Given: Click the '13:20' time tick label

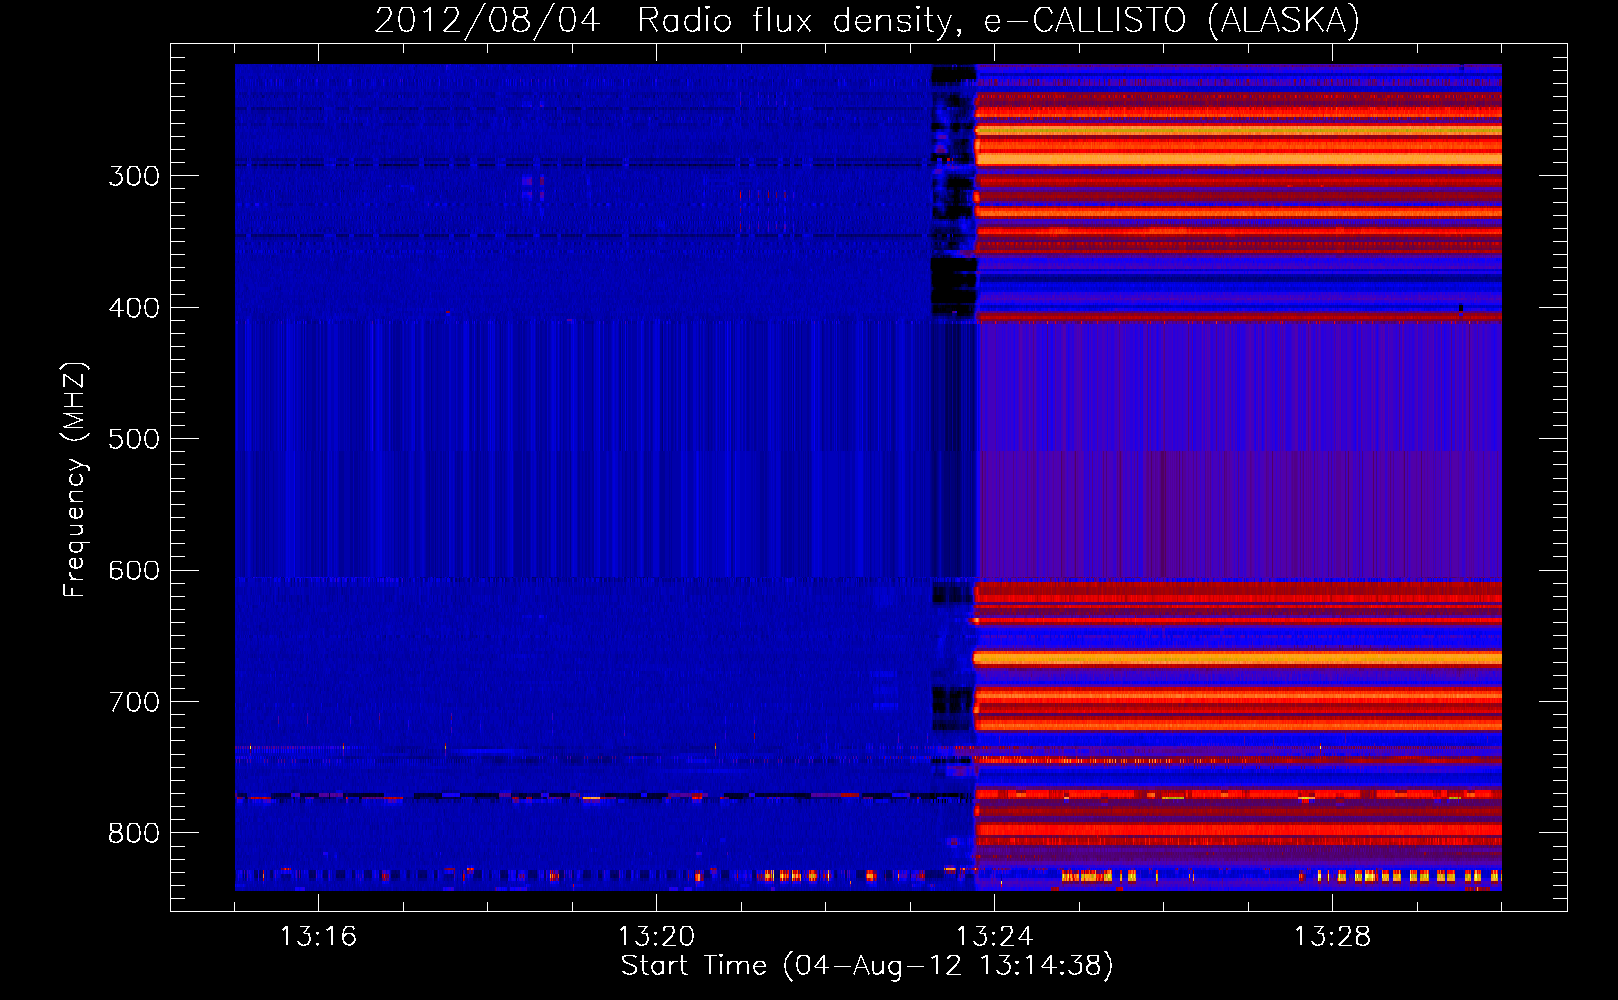Looking at the screenshot, I should coord(656,936).
